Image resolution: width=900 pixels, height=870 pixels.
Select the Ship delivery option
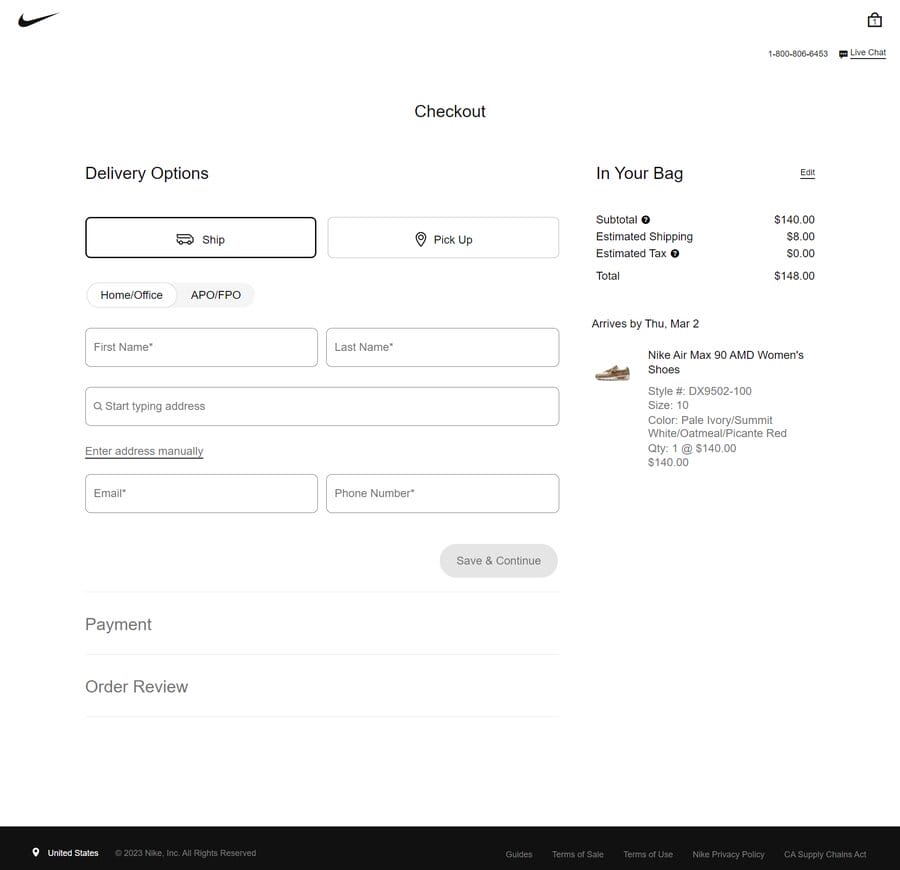click(x=200, y=238)
